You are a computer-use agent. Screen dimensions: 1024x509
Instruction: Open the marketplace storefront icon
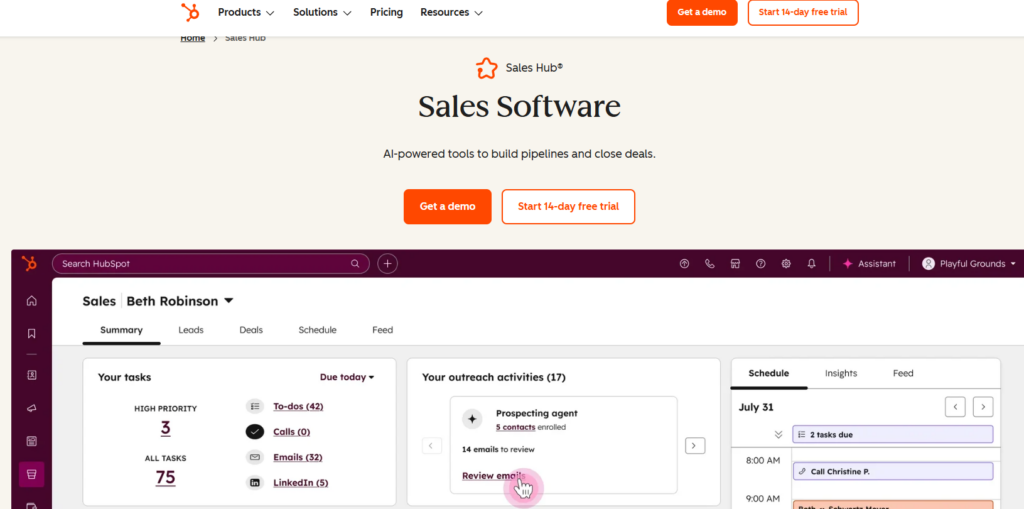tap(735, 264)
